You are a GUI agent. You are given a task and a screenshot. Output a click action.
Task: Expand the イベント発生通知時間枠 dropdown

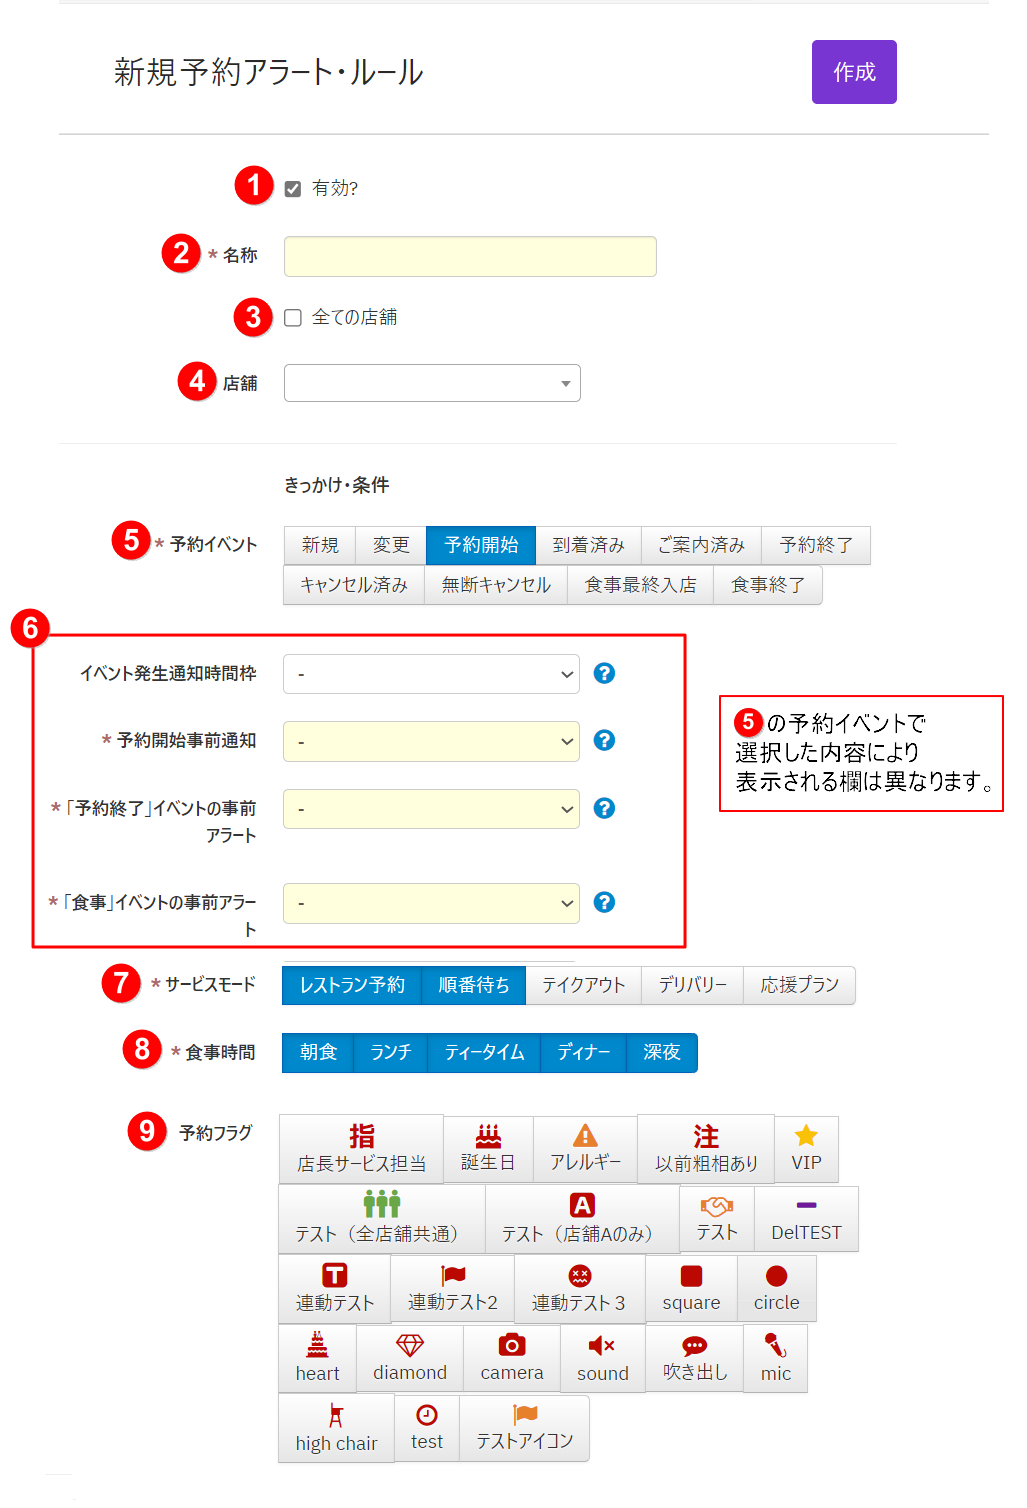(431, 675)
